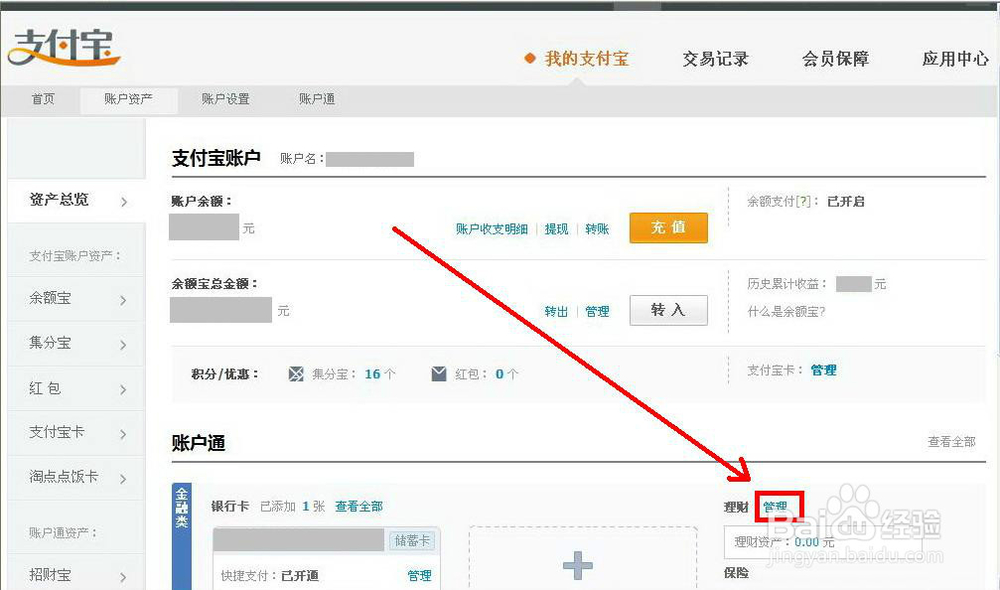Open 账户收支明细 link
1000x590 pixels.
coord(492,229)
